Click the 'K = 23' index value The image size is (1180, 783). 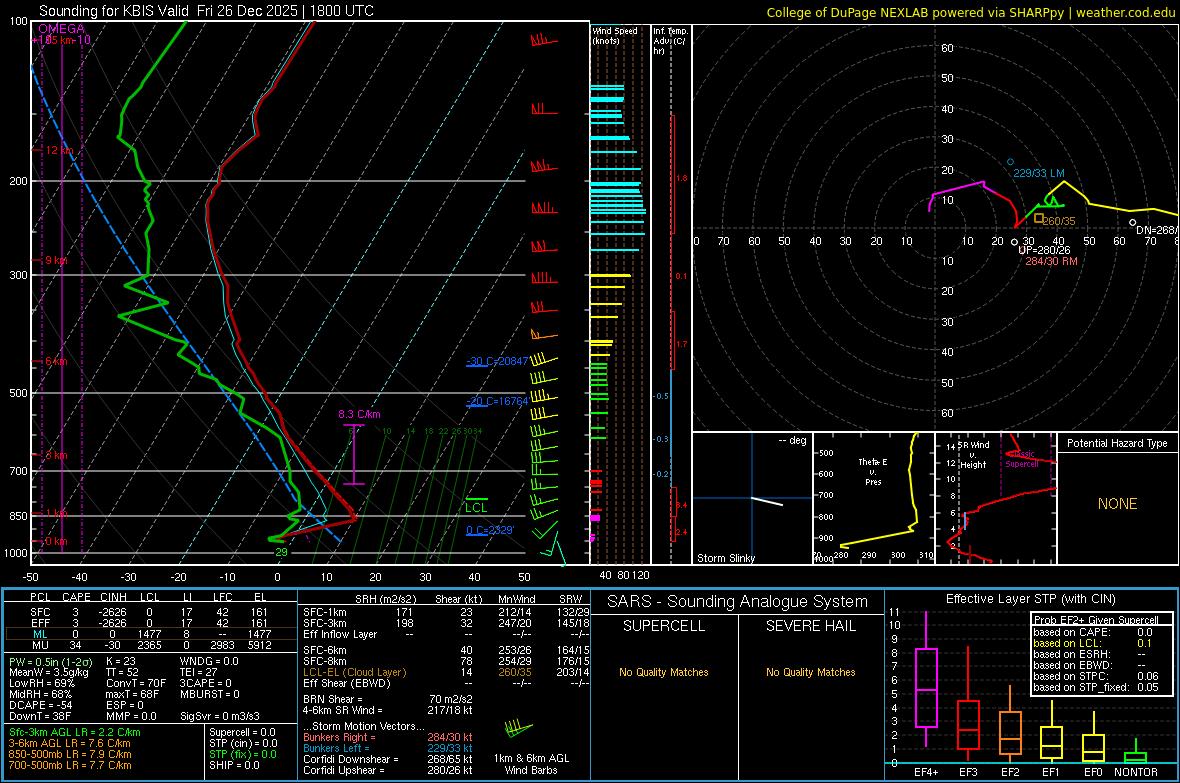click(x=121, y=661)
